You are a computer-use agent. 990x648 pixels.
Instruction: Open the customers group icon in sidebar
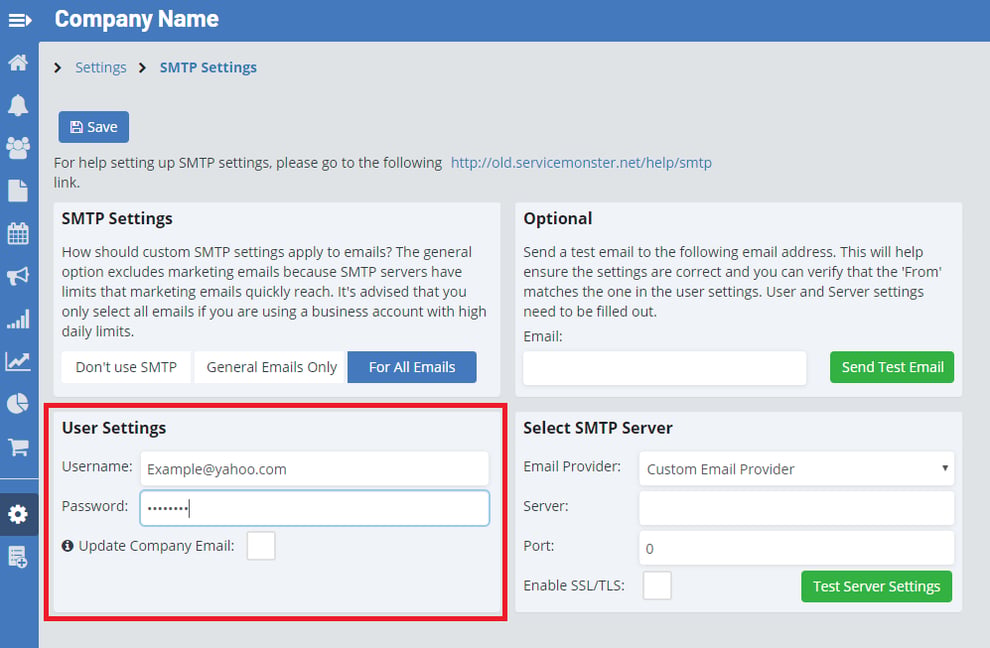pyautogui.click(x=18, y=148)
